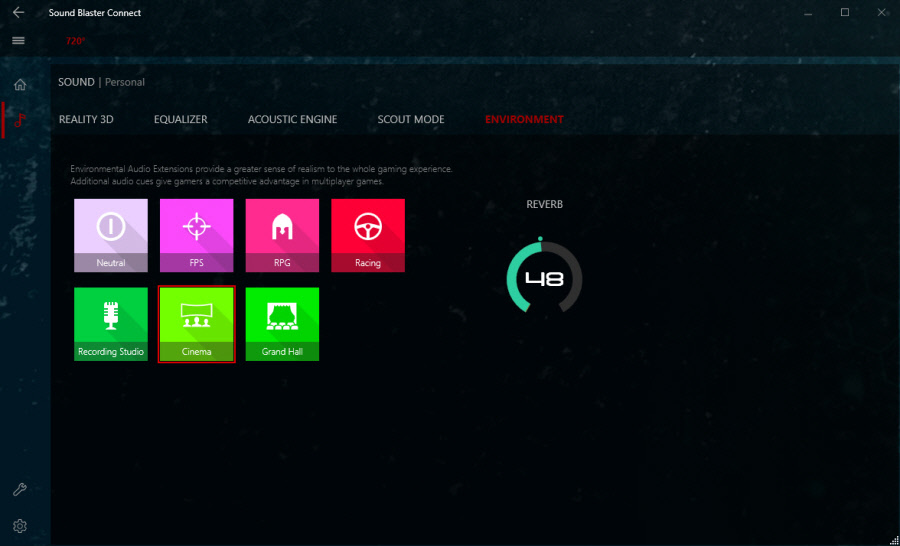Click the back arrow button
This screenshot has height=546, width=900.
point(18,13)
